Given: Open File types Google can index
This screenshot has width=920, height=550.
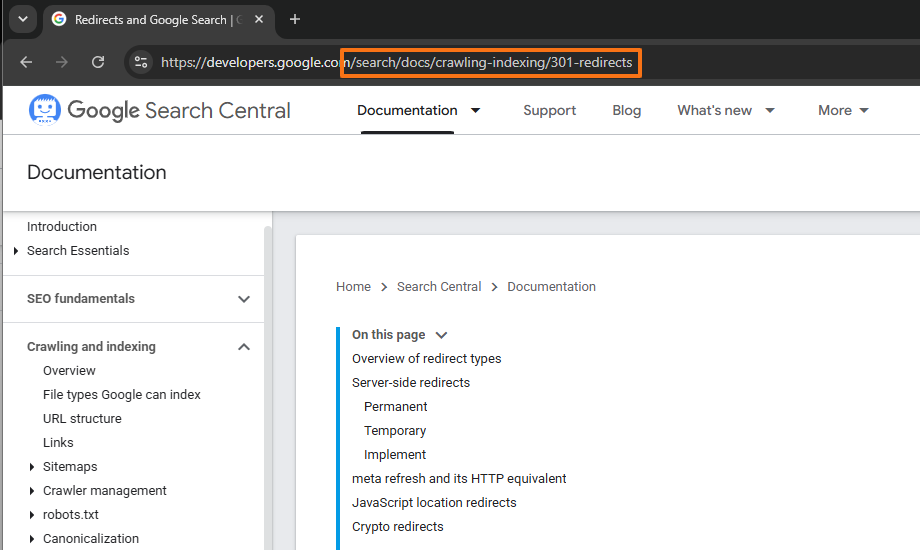Looking at the screenshot, I should [121, 395].
